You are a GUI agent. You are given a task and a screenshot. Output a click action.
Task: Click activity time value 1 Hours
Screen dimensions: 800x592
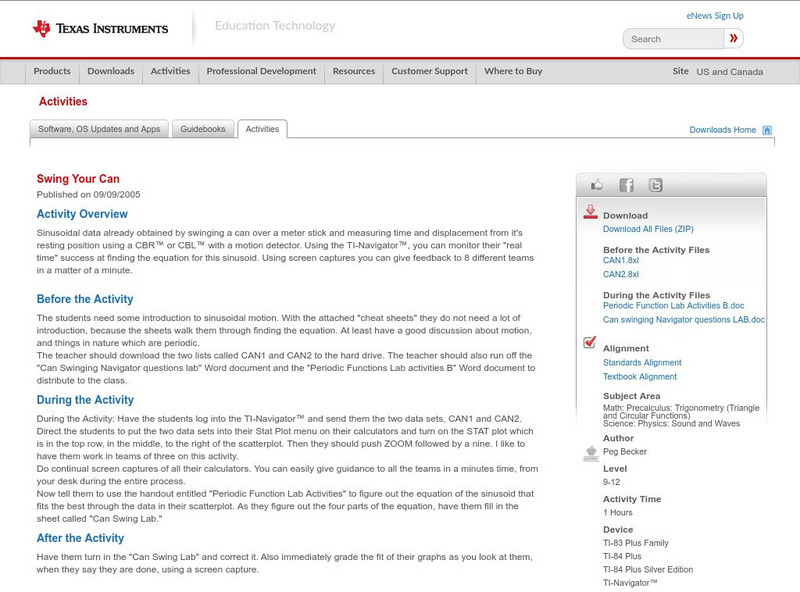(x=617, y=513)
